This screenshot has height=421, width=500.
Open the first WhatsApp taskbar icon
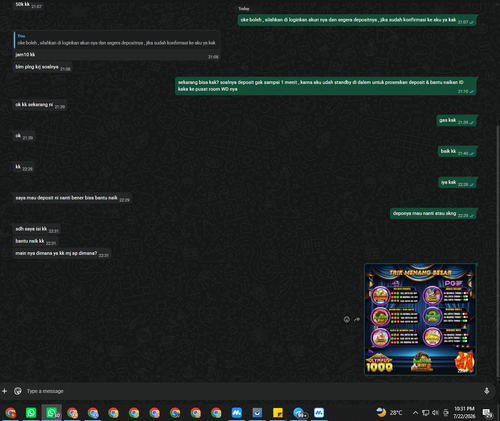tap(31, 413)
